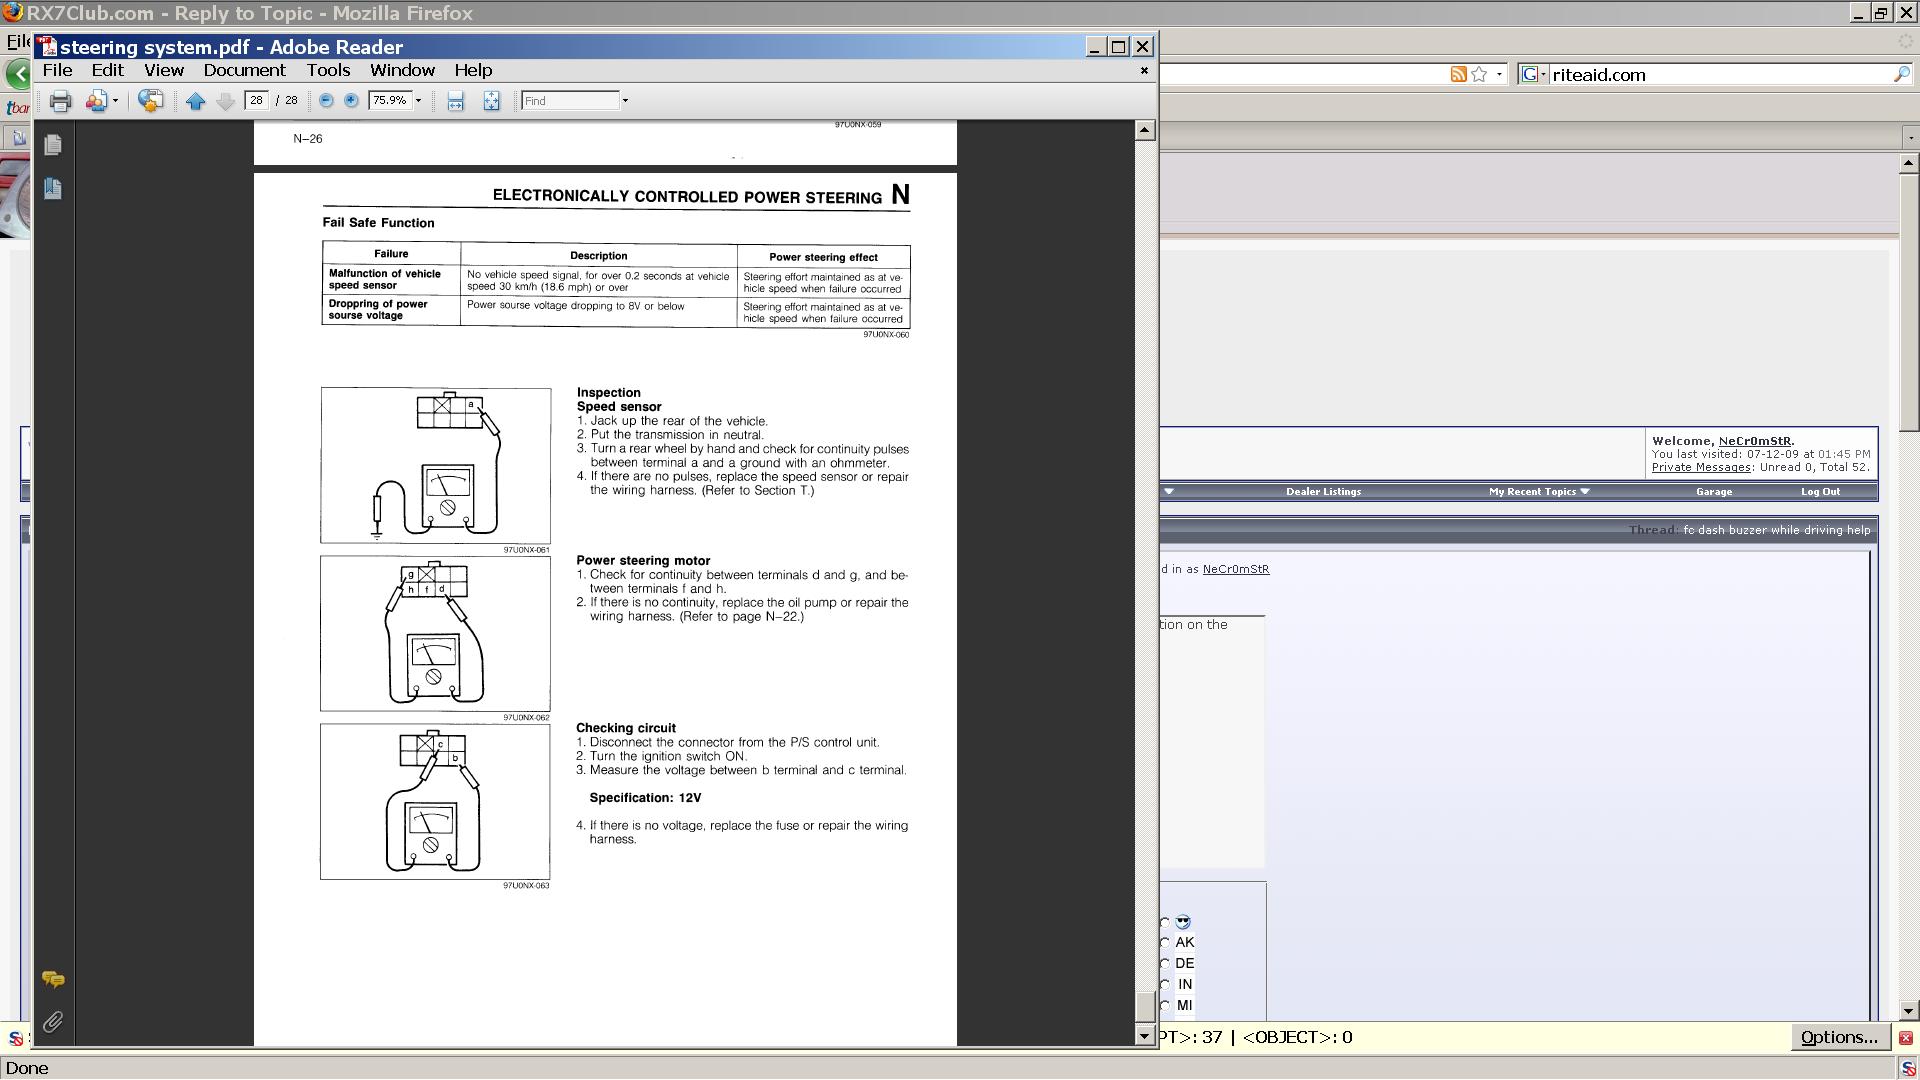The height and width of the screenshot is (1080, 1920).
Task: Select the sunglasses smiley radio button
Action: [1165, 922]
